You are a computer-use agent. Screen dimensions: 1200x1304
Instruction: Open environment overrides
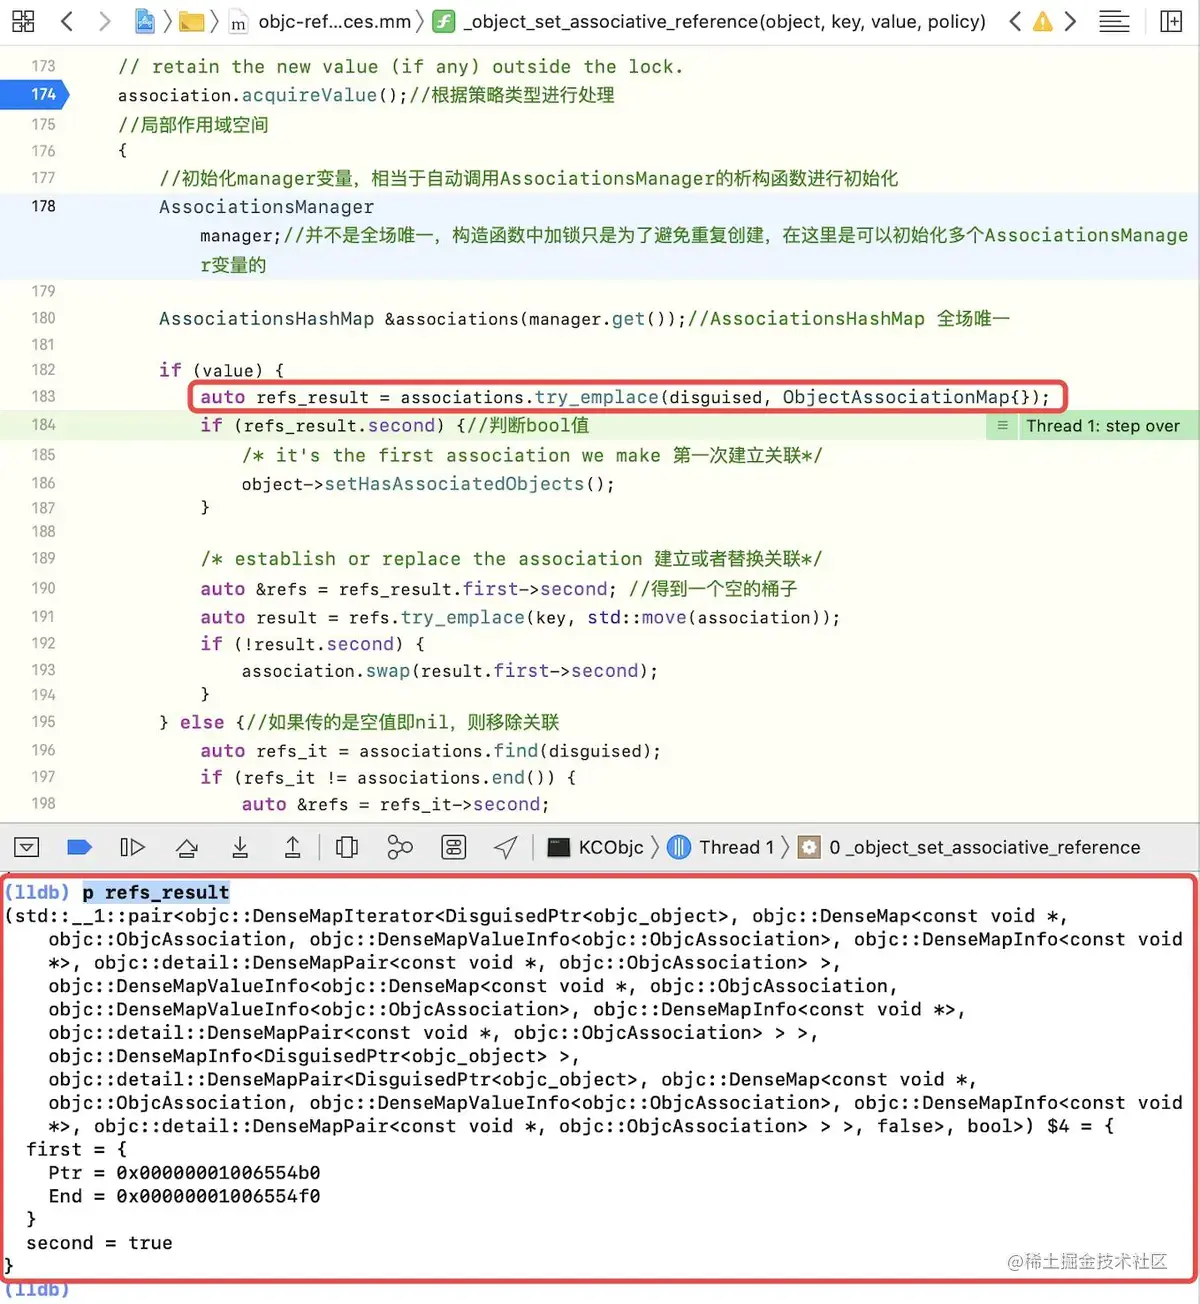coord(454,848)
